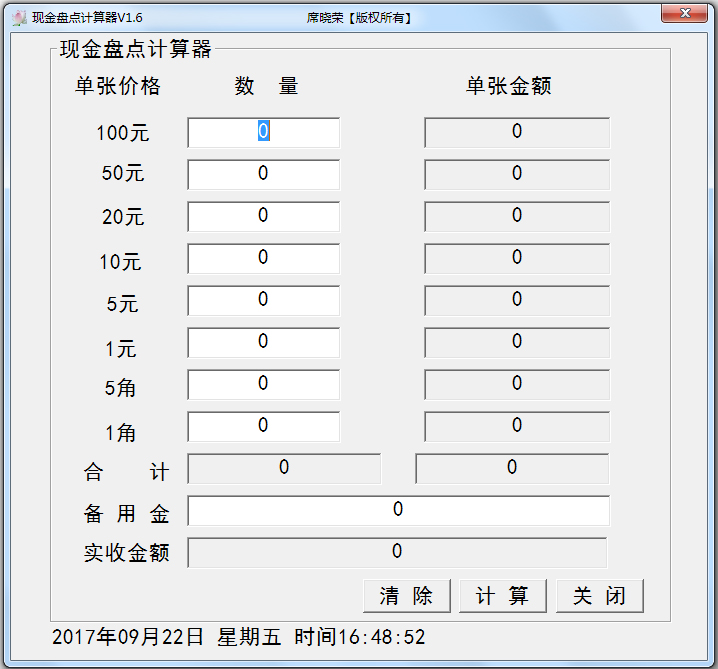Select the 合计 total quantity field
718x669 pixels.
point(284,468)
